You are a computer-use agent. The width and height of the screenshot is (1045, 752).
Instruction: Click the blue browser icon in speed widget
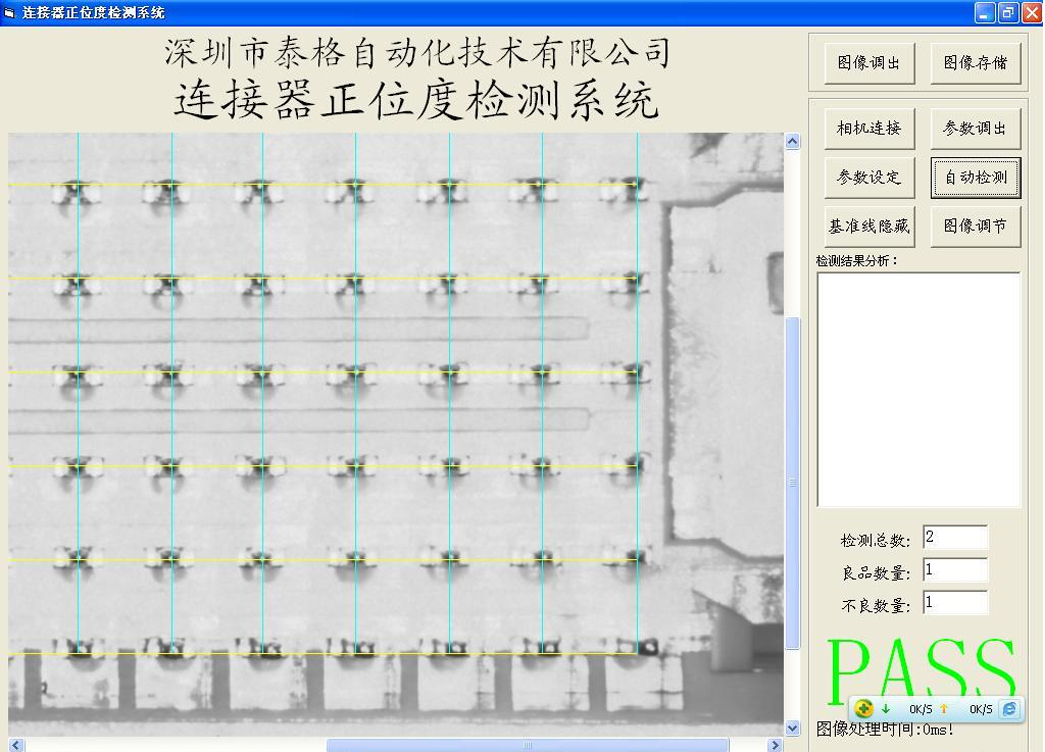coord(1010,709)
